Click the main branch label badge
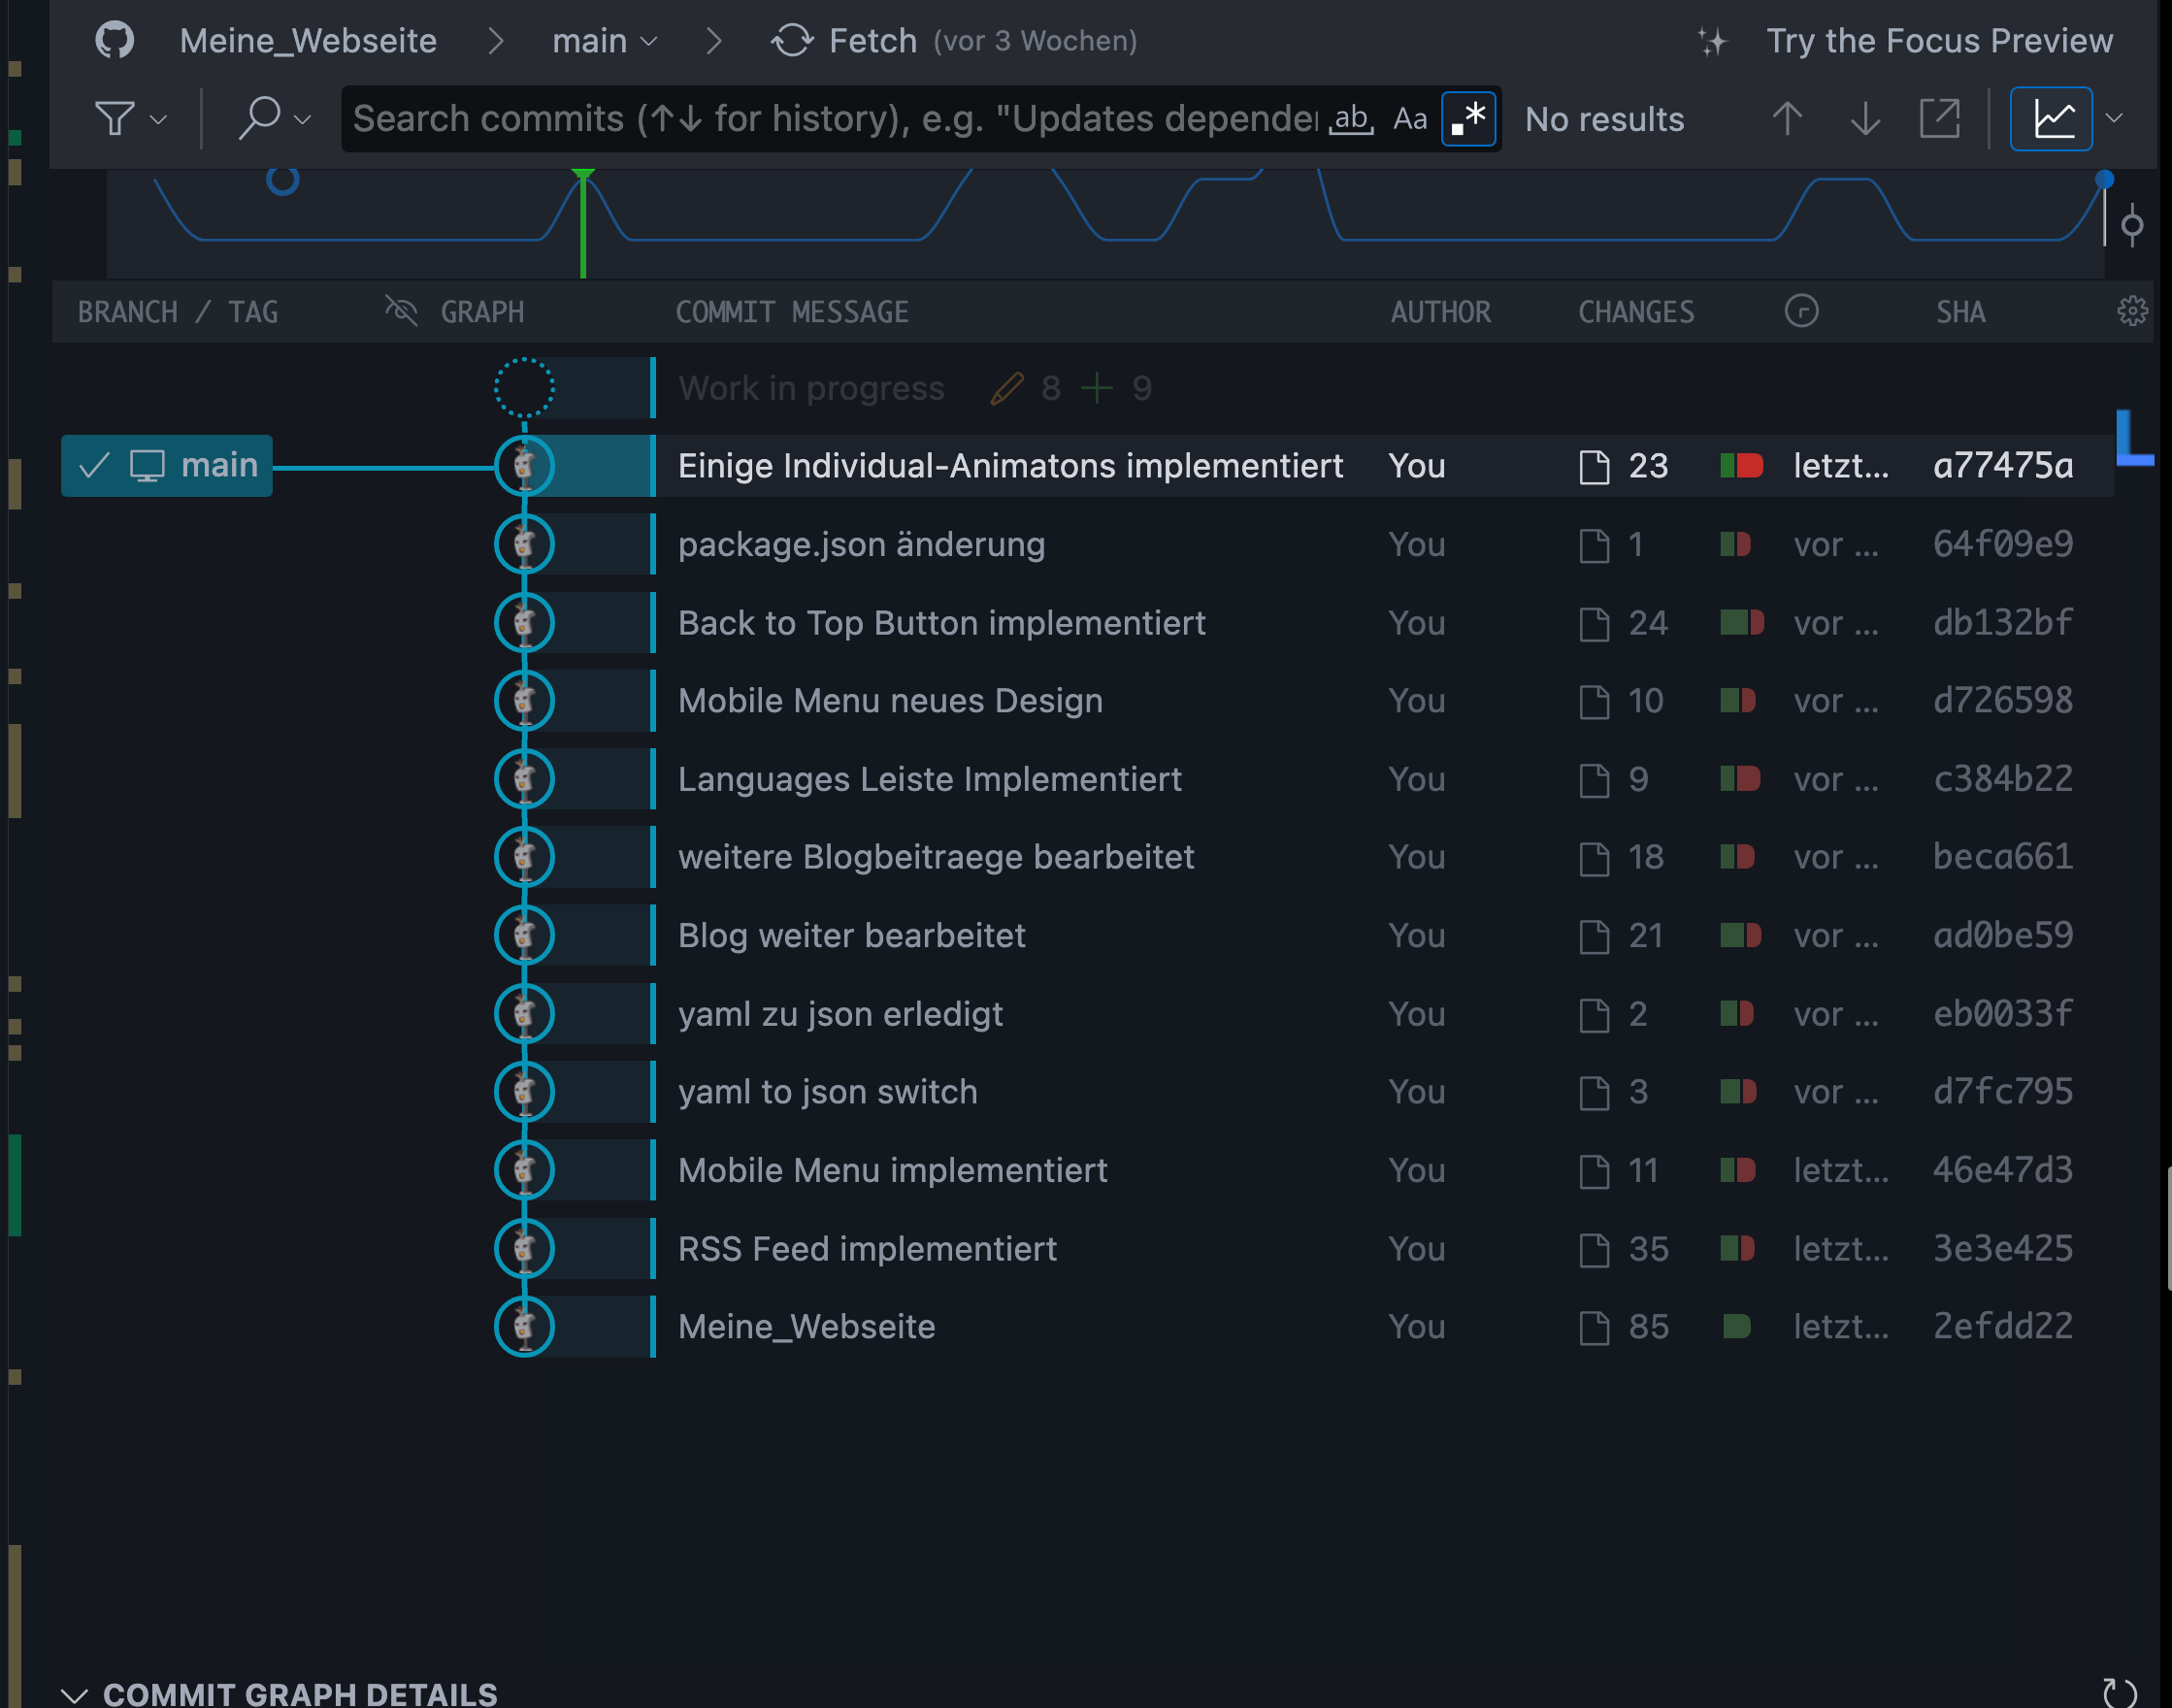 [x=167, y=466]
